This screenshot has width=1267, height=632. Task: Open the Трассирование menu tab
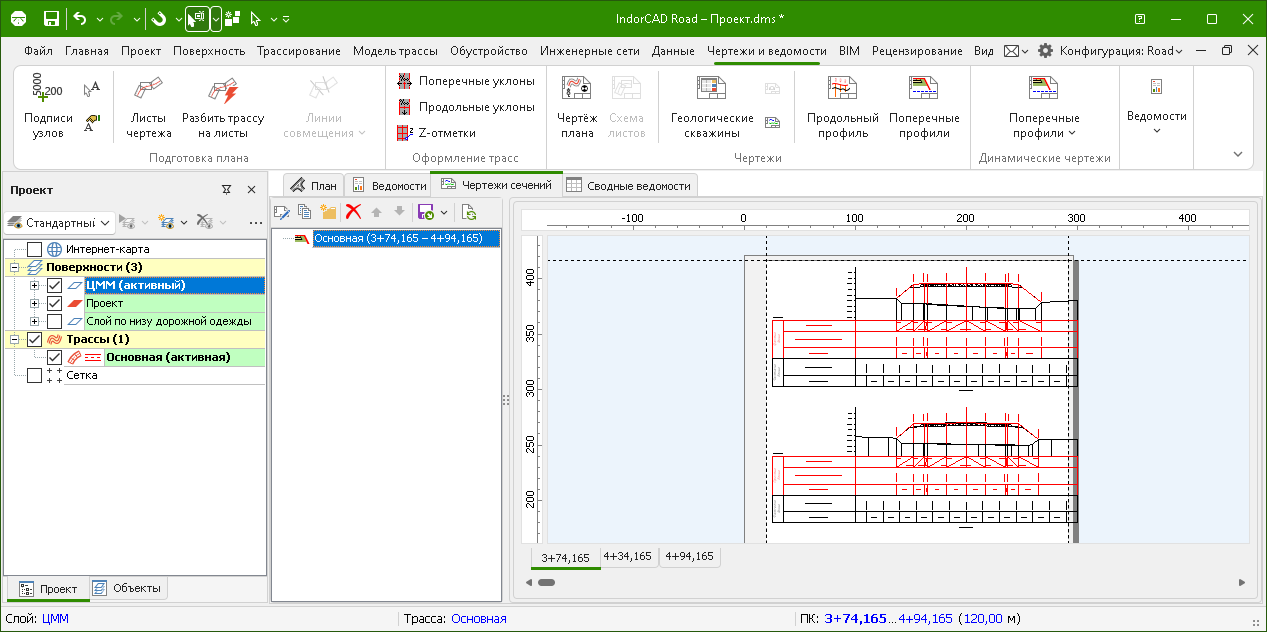[298, 51]
